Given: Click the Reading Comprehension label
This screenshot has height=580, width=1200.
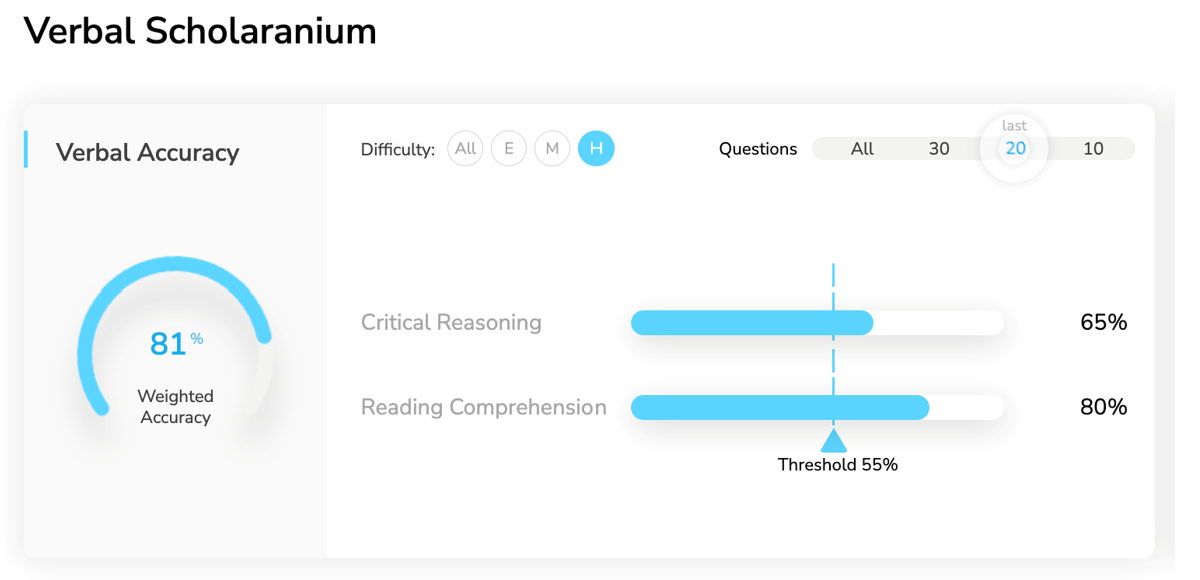Looking at the screenshot, I should [484, 407].
